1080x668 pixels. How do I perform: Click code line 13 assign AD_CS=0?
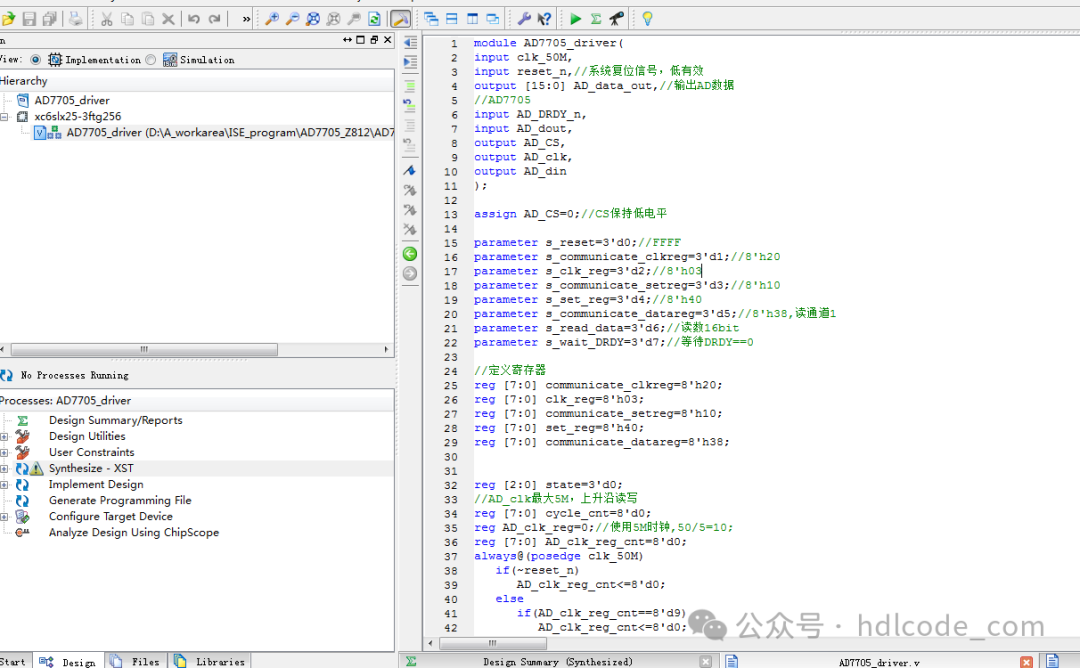[570, 214]
